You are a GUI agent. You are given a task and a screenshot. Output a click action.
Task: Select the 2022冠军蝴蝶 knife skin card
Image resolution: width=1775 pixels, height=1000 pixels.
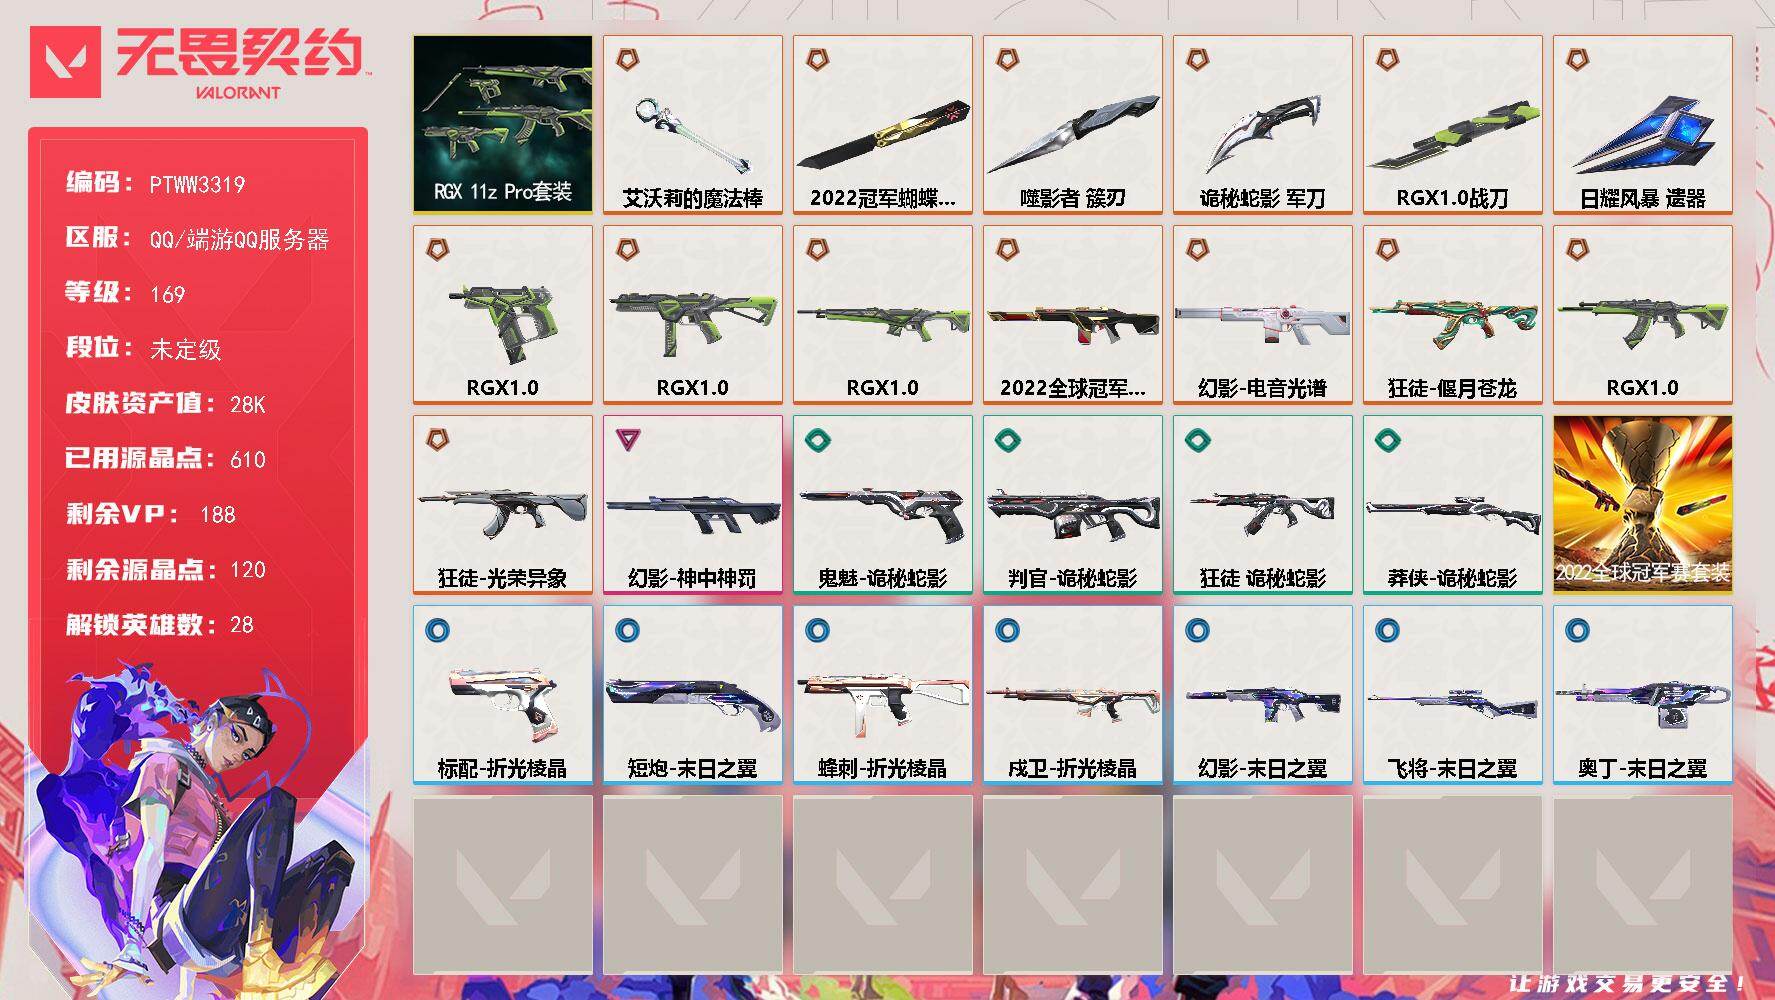(x=883, y=124)
